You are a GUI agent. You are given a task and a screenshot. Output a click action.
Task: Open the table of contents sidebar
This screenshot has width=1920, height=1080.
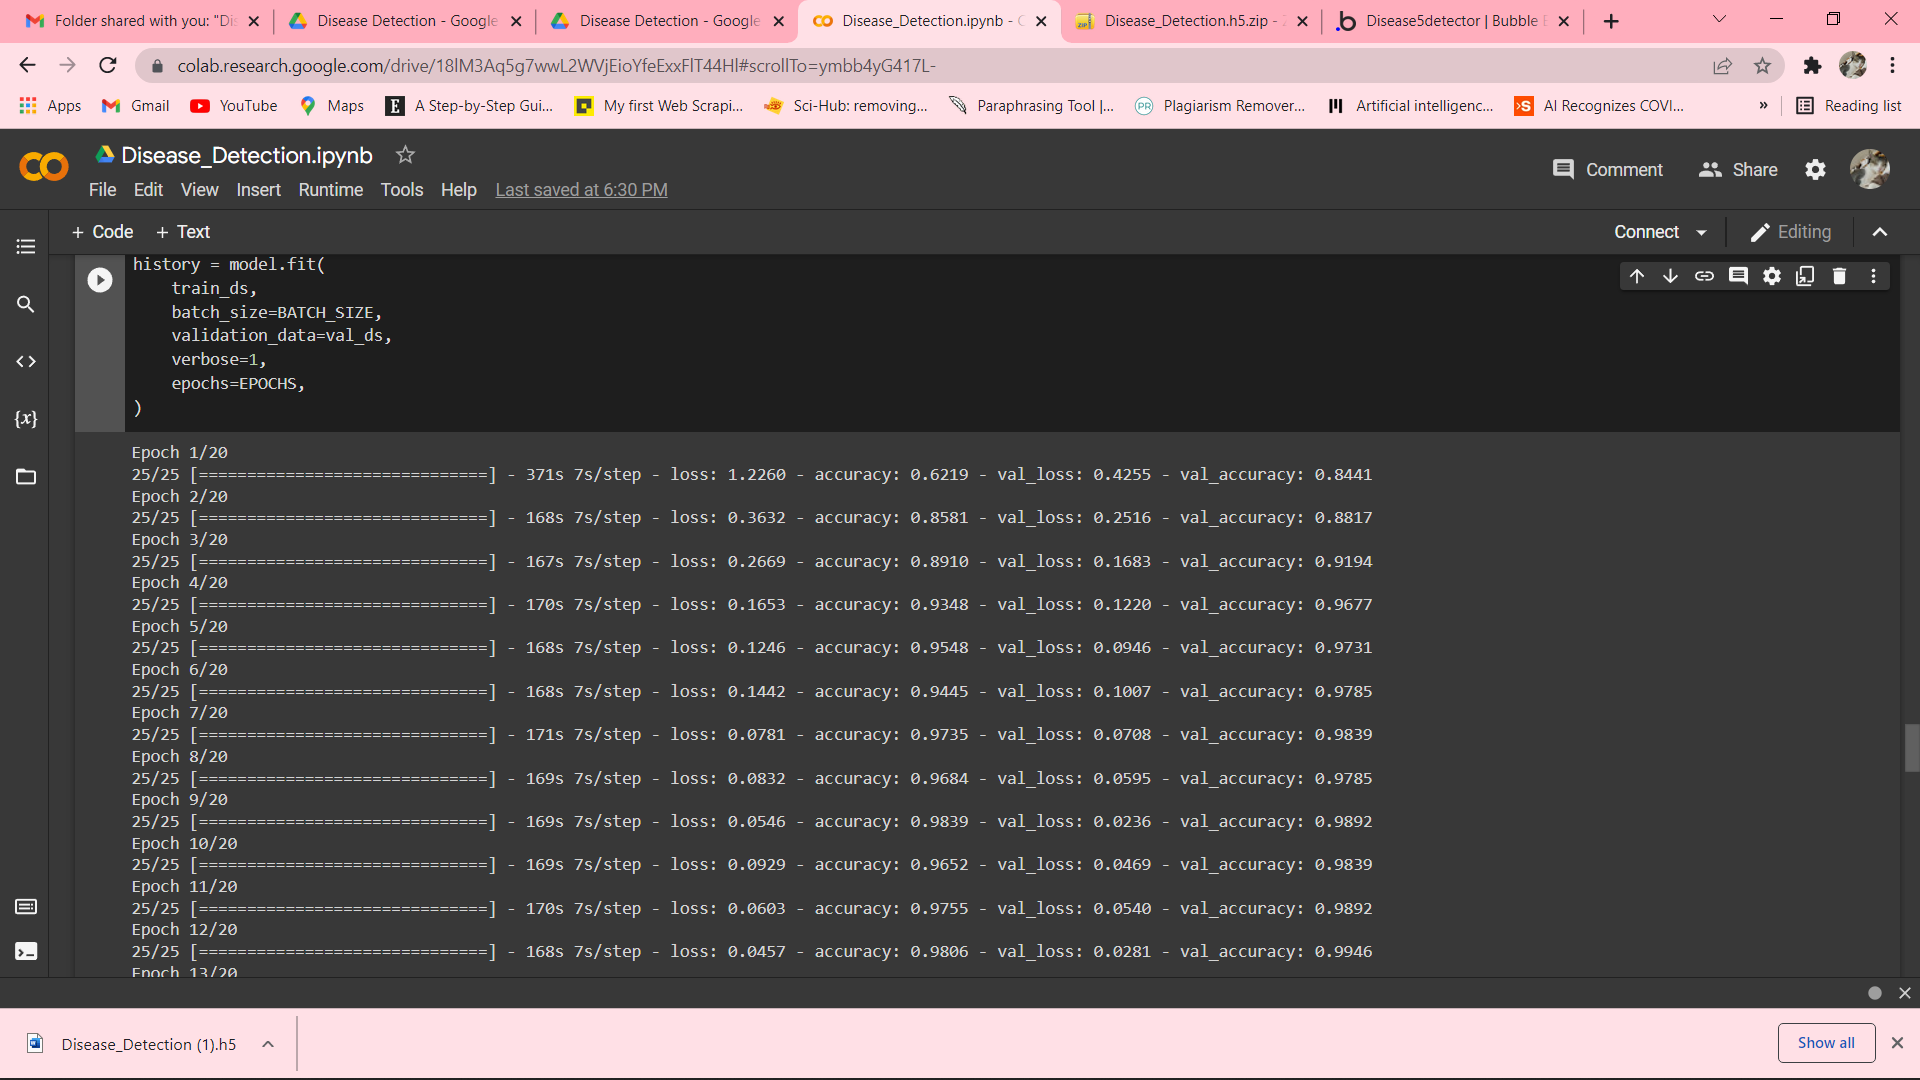[26, 246]
